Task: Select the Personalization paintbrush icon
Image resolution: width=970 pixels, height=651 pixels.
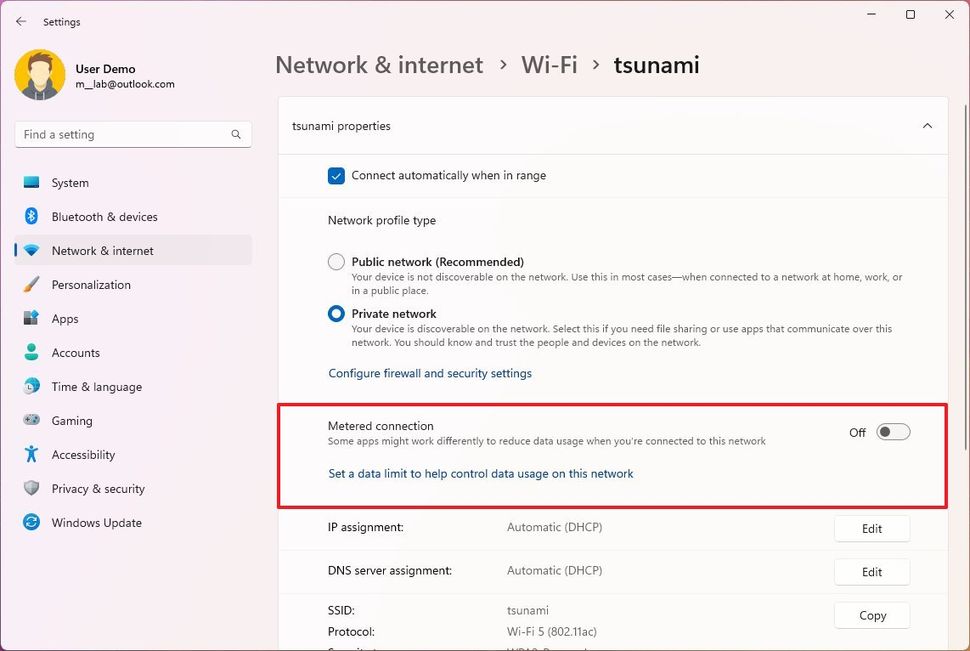Action: point(30,285)
